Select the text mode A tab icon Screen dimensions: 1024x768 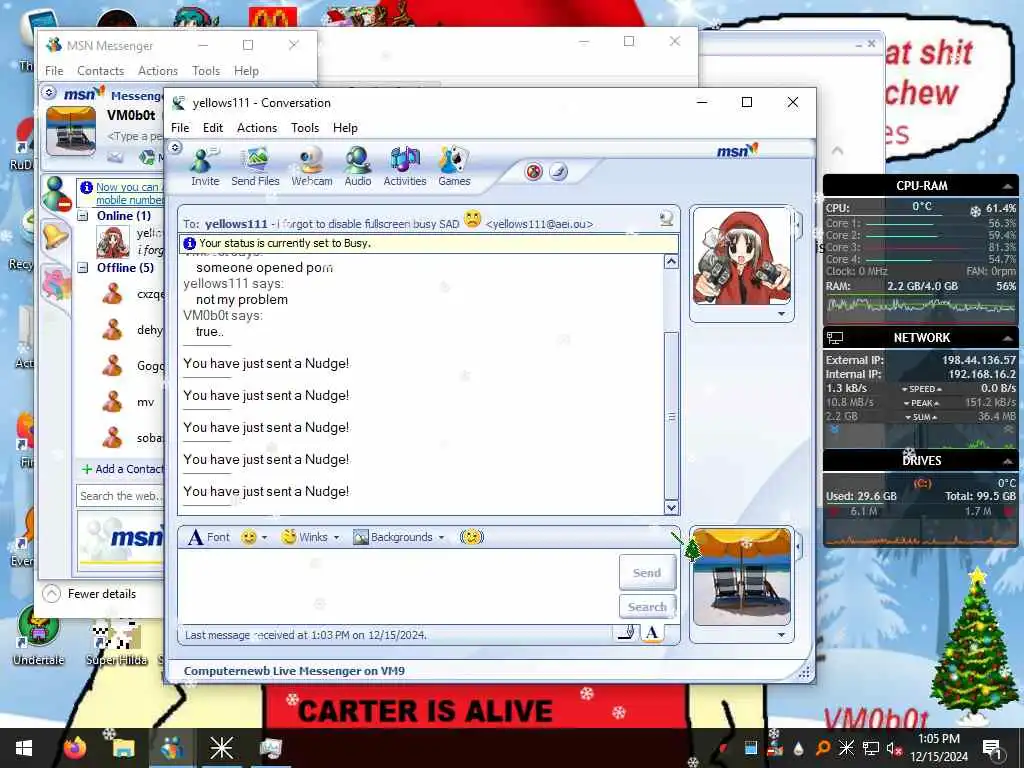tap(651, 632)
